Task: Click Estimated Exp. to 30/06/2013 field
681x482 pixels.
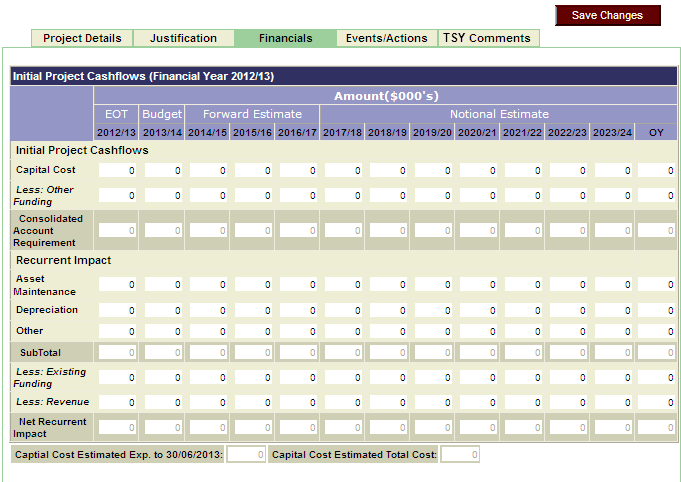Action: [246, 455]
